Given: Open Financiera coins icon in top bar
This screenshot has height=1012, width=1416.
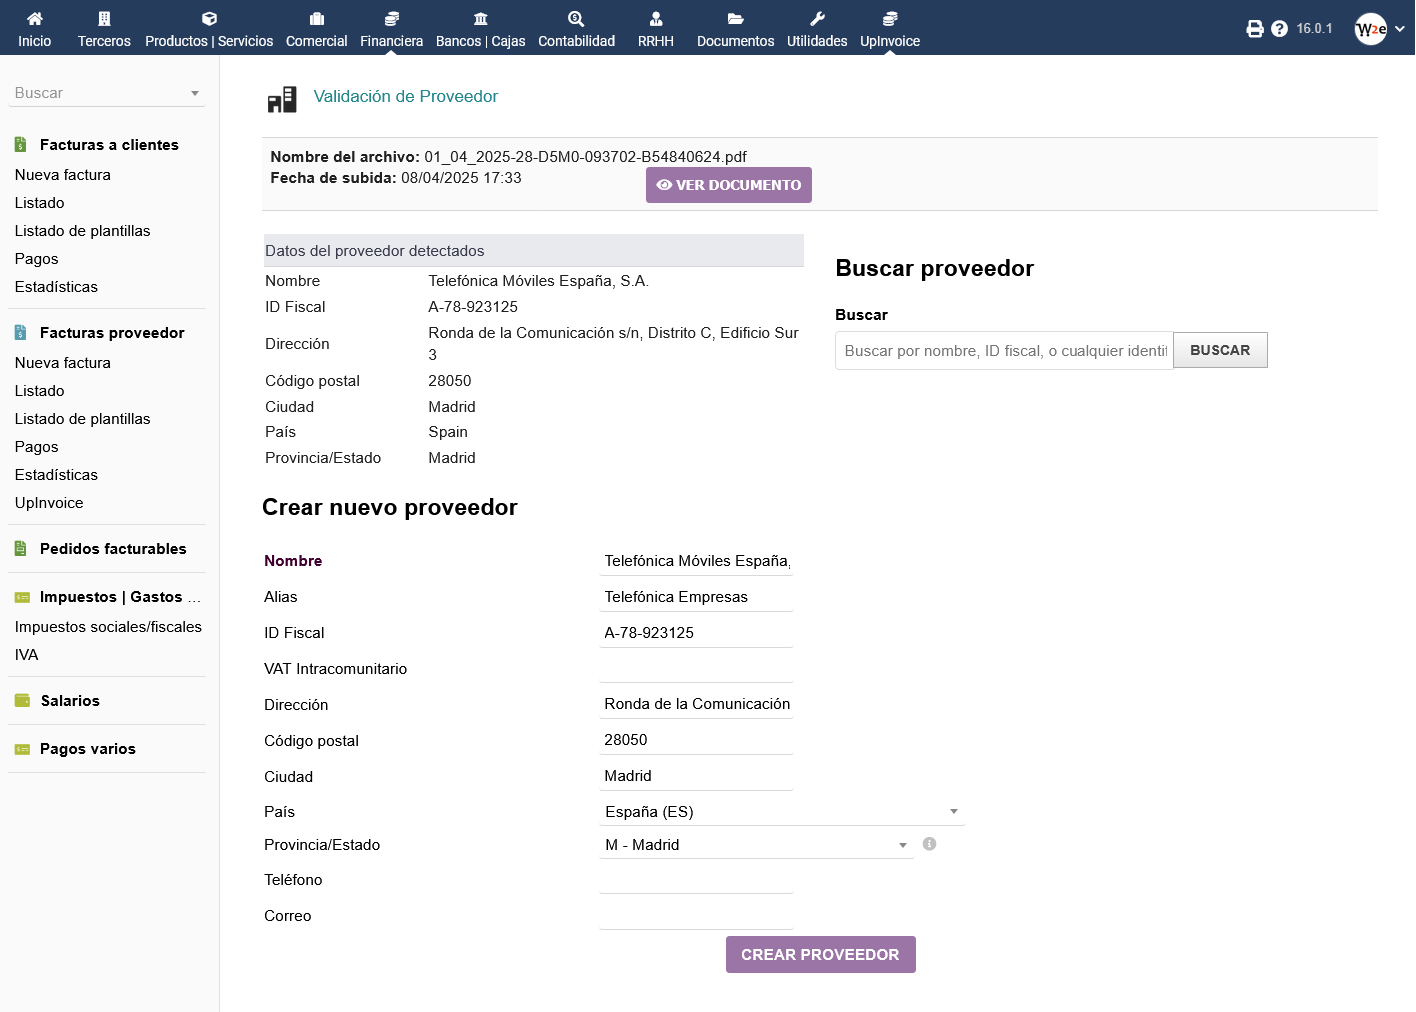Looking at the screenshot, I should pyautogui.click(x=392, y=18).
